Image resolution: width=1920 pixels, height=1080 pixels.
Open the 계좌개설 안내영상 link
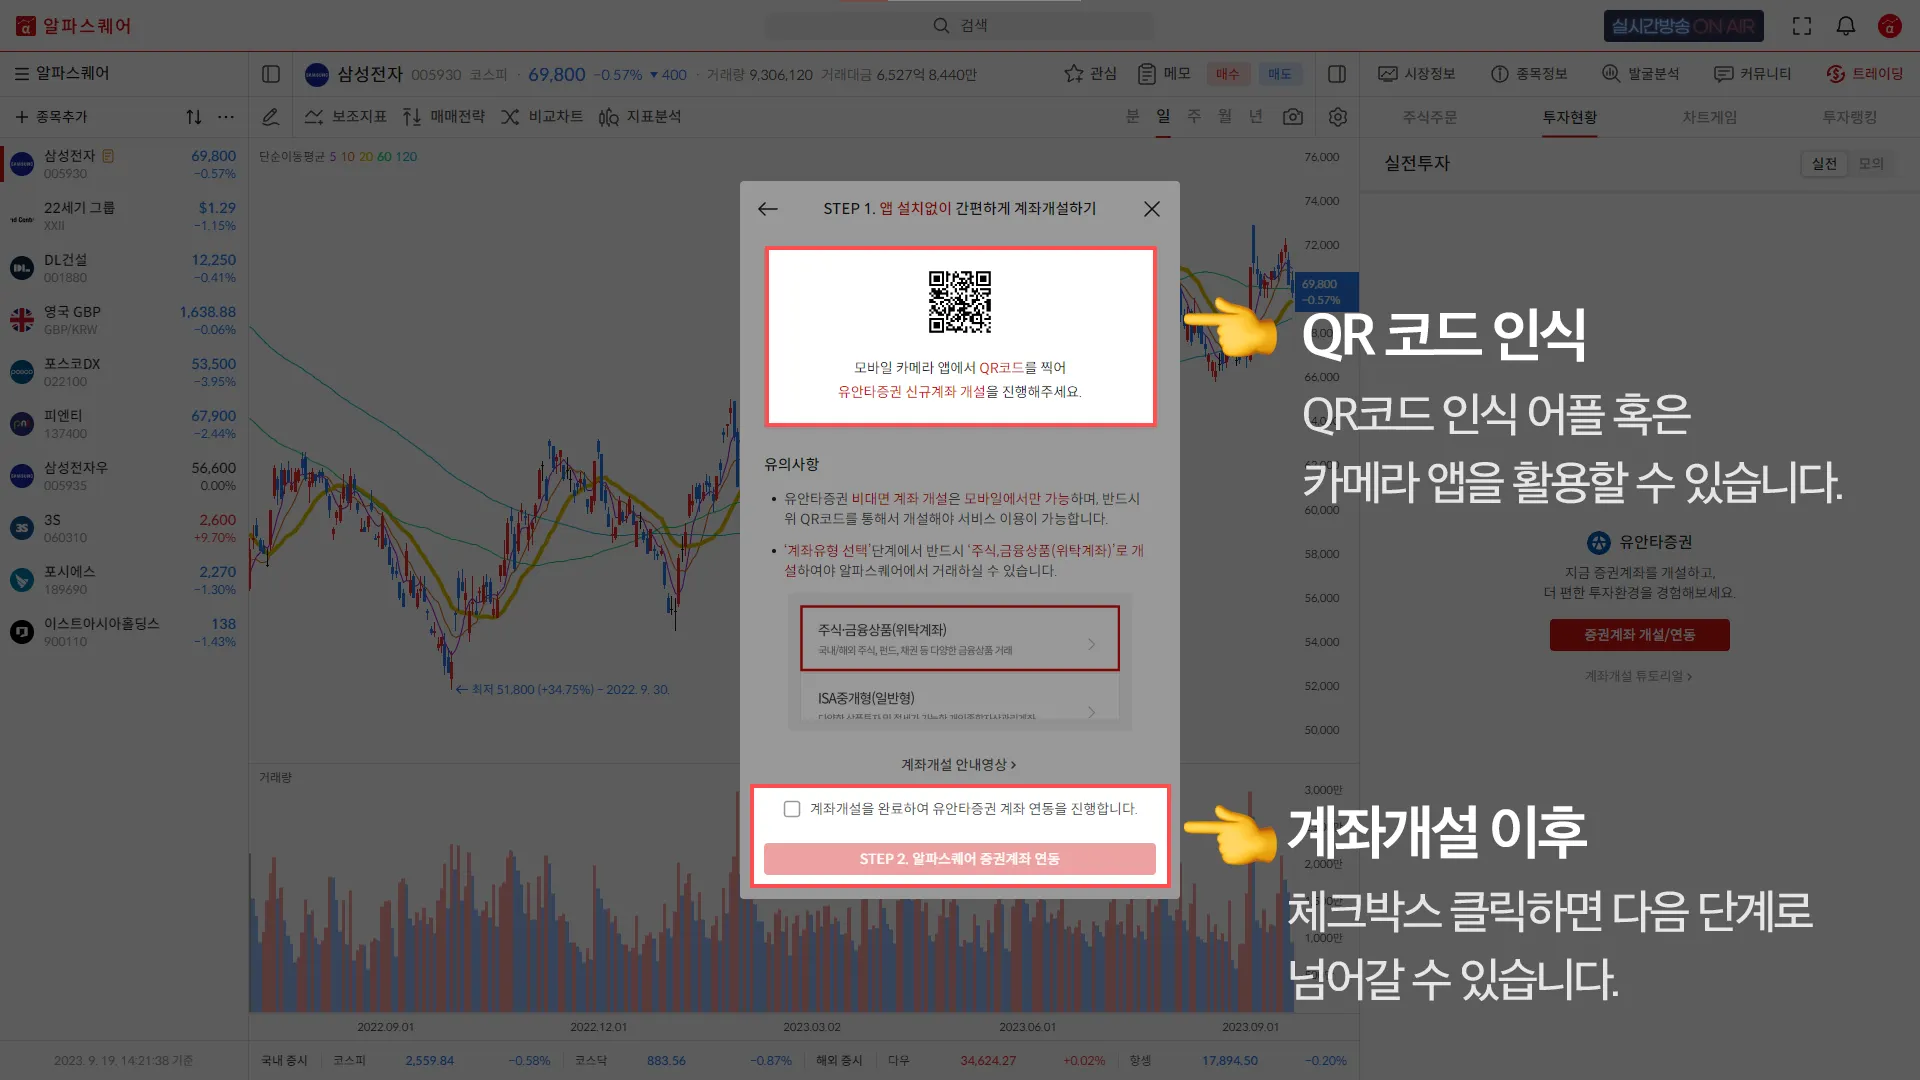[x=958, y=765]
